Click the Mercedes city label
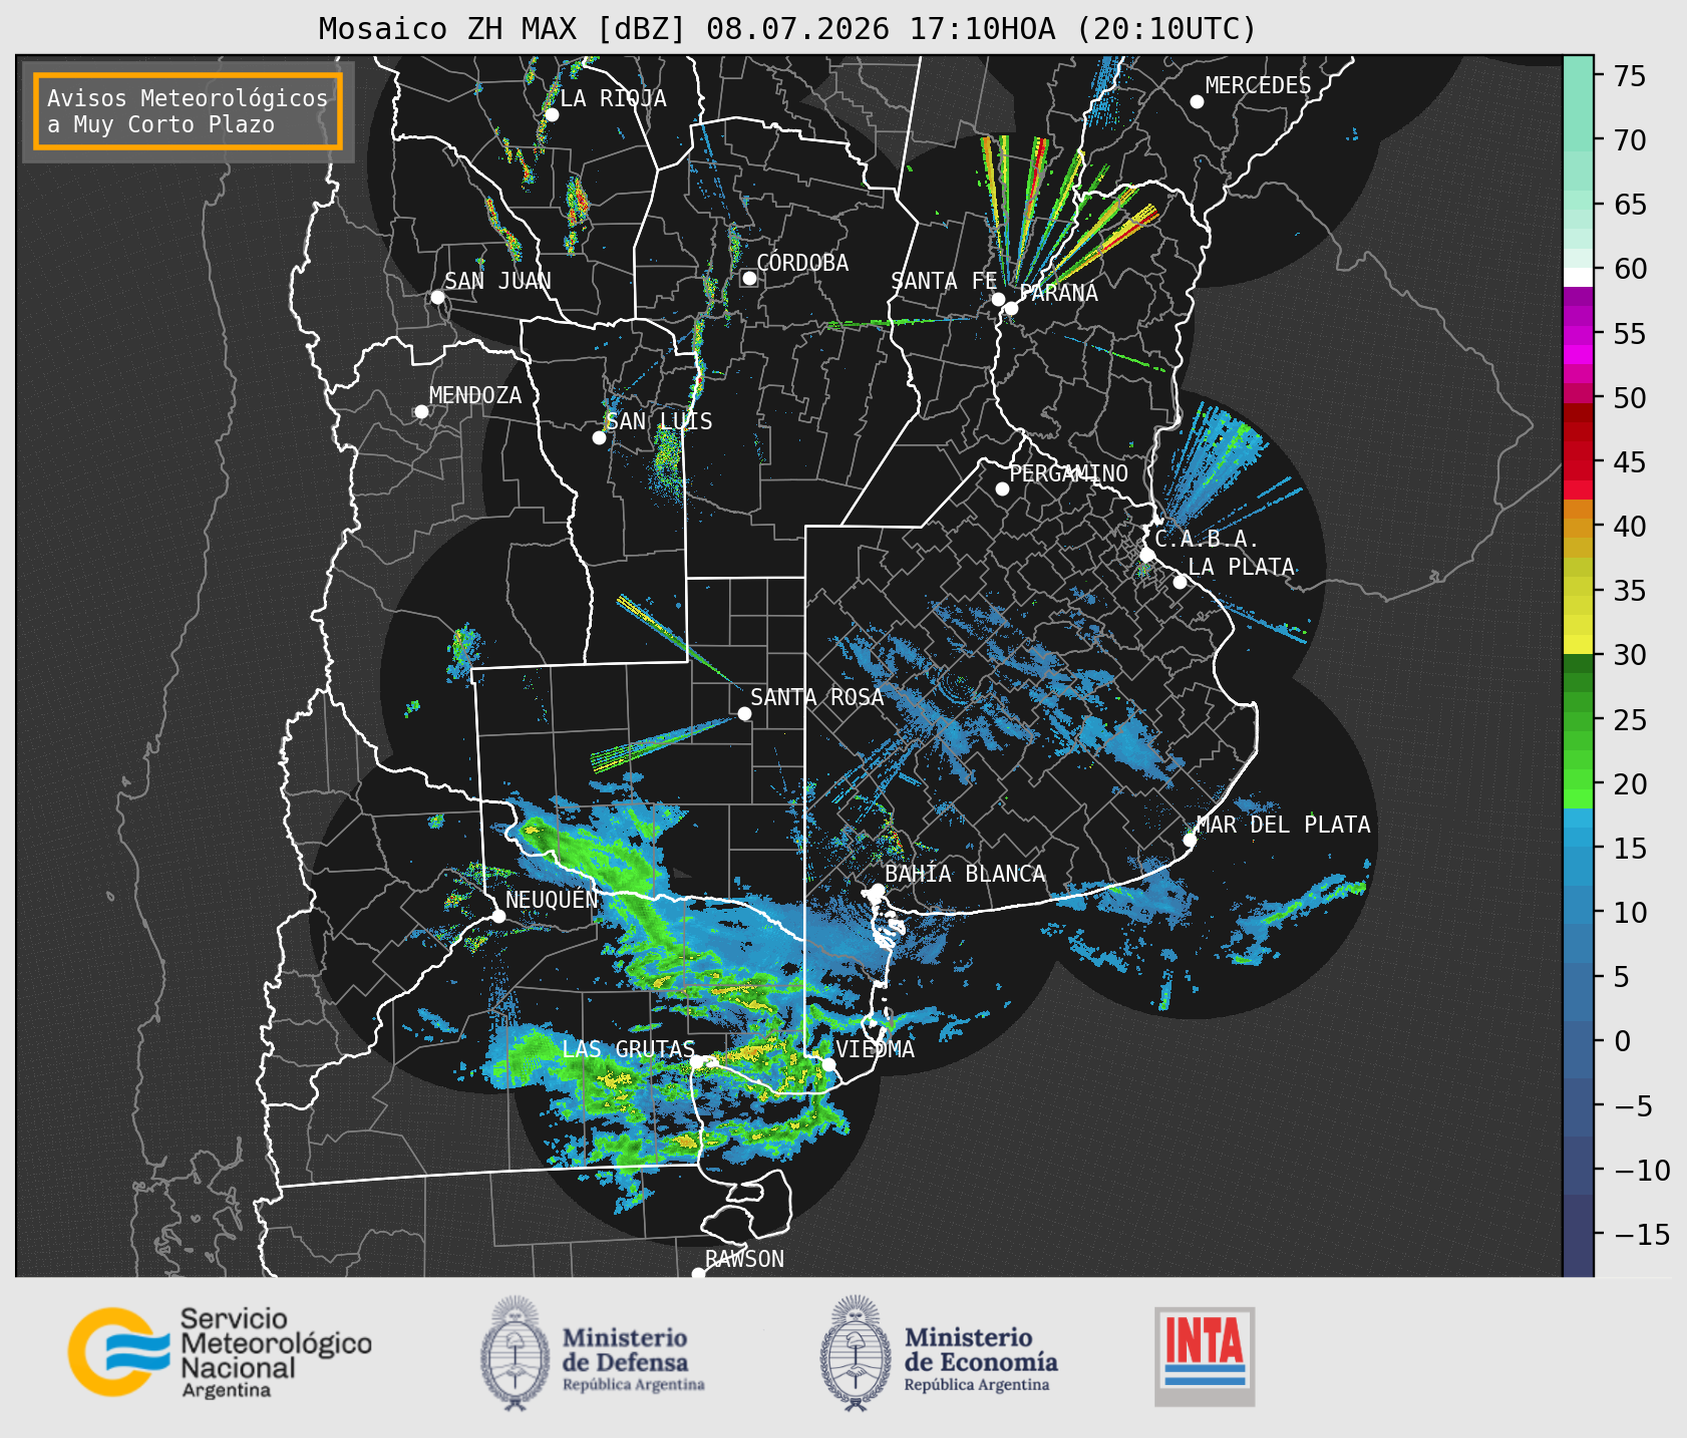Image resolution: width=1687 pixels, height=1438 pixels. pos(1258,86)
